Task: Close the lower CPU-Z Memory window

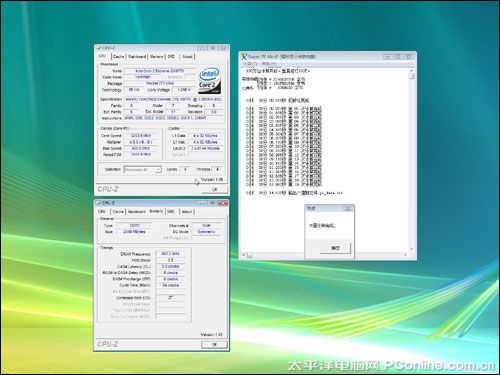Action: coord(223,203)
